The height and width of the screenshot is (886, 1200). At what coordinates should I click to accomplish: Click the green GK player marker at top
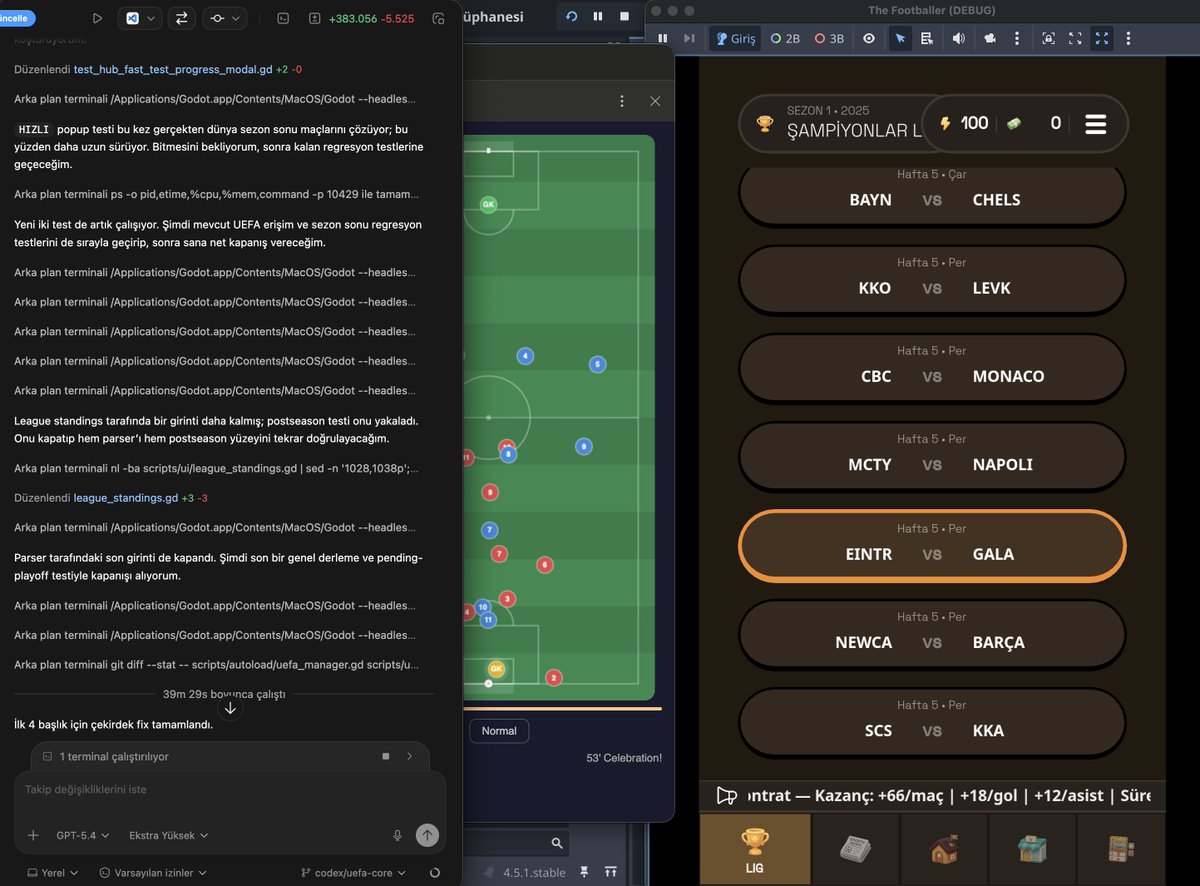click(488, 204)
